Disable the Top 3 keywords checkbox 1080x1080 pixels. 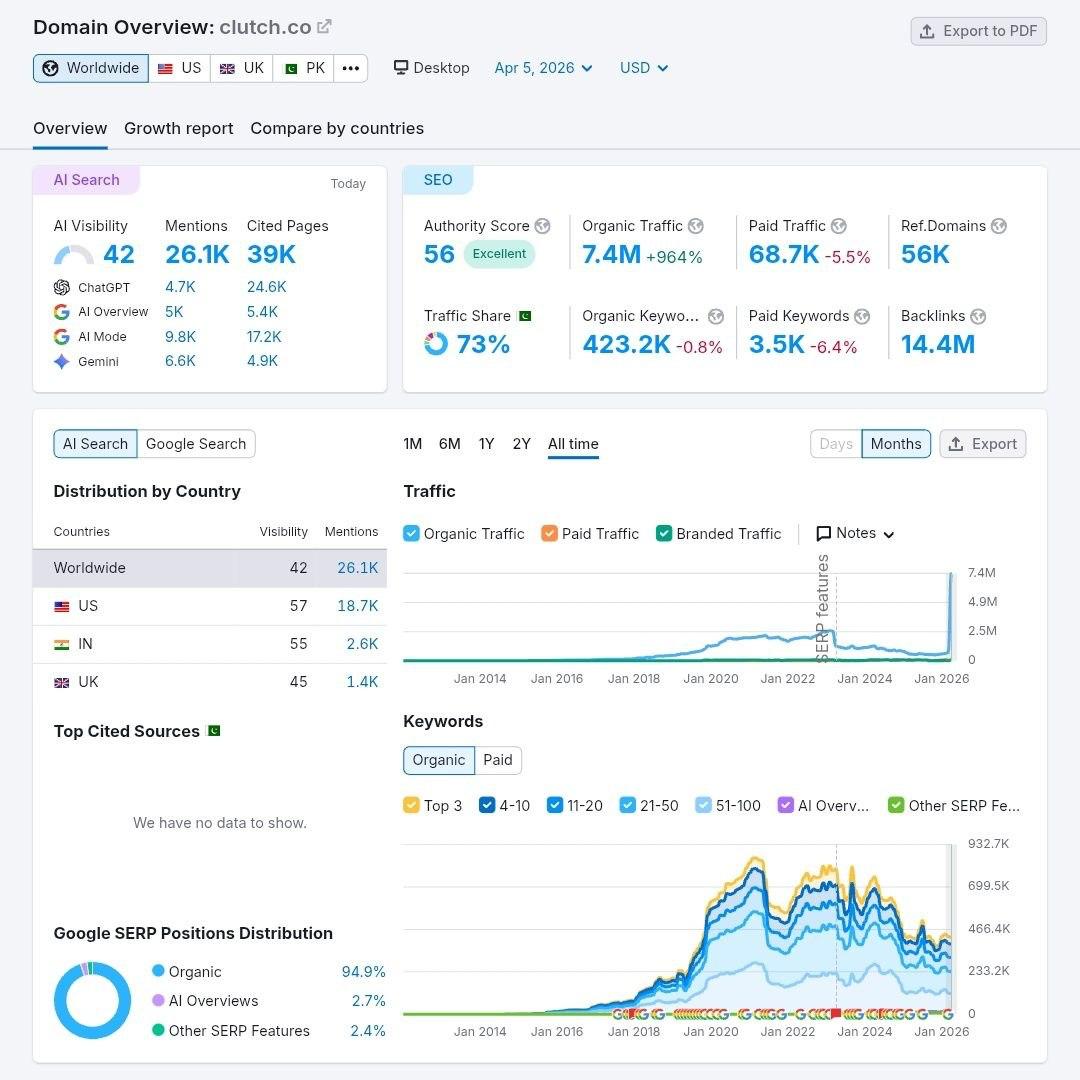click(413, 805)
